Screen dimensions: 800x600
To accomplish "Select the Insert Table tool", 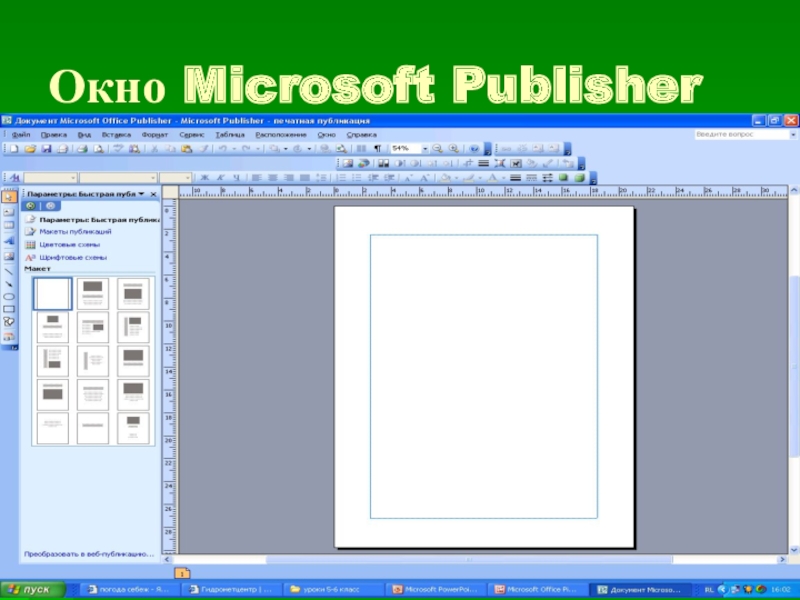I will 9,226.
